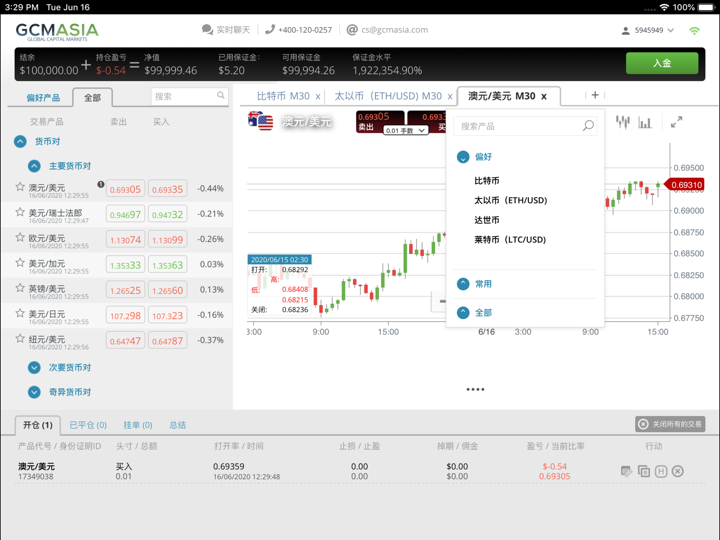The image size is (720, 540).
Task: Favorite 澳元/美元 with its star
Action: pyautogui.click(x=20, y=187)
